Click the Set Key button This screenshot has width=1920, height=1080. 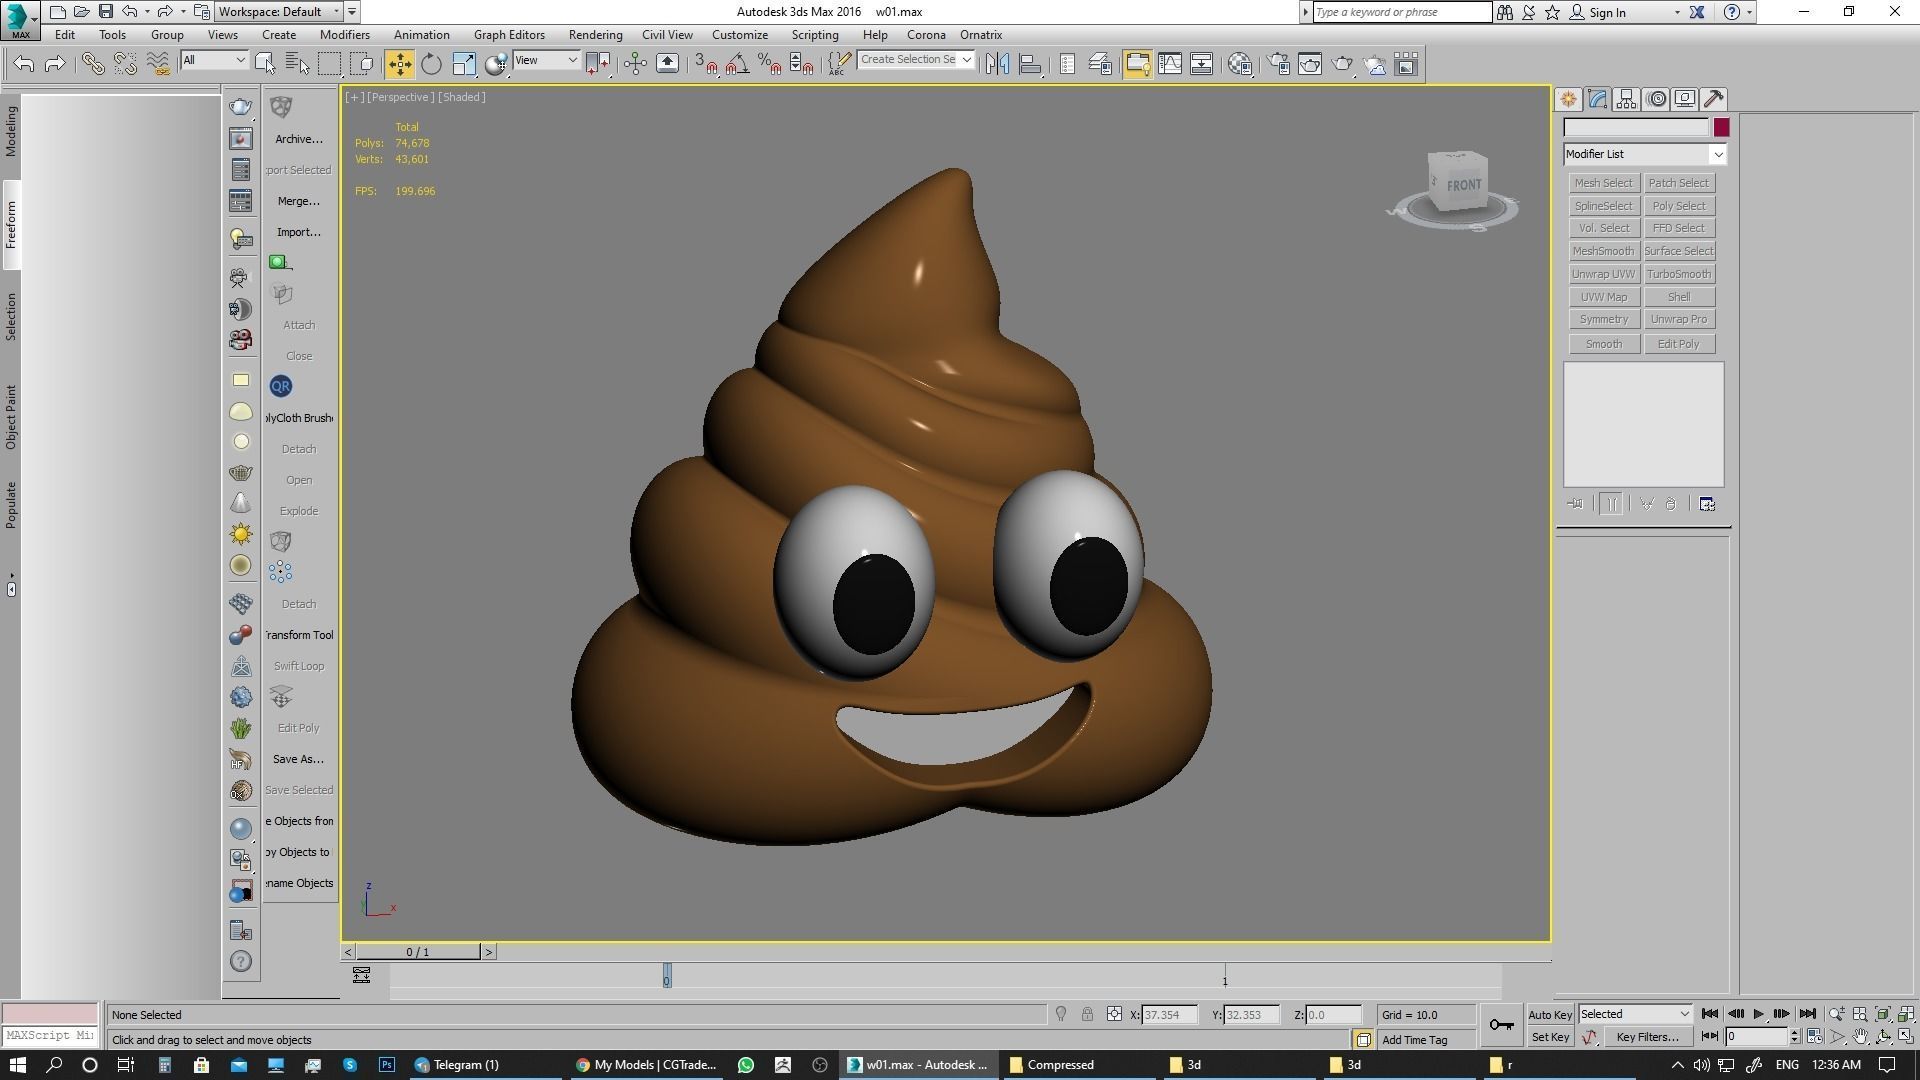[x=1550, y=1037]
